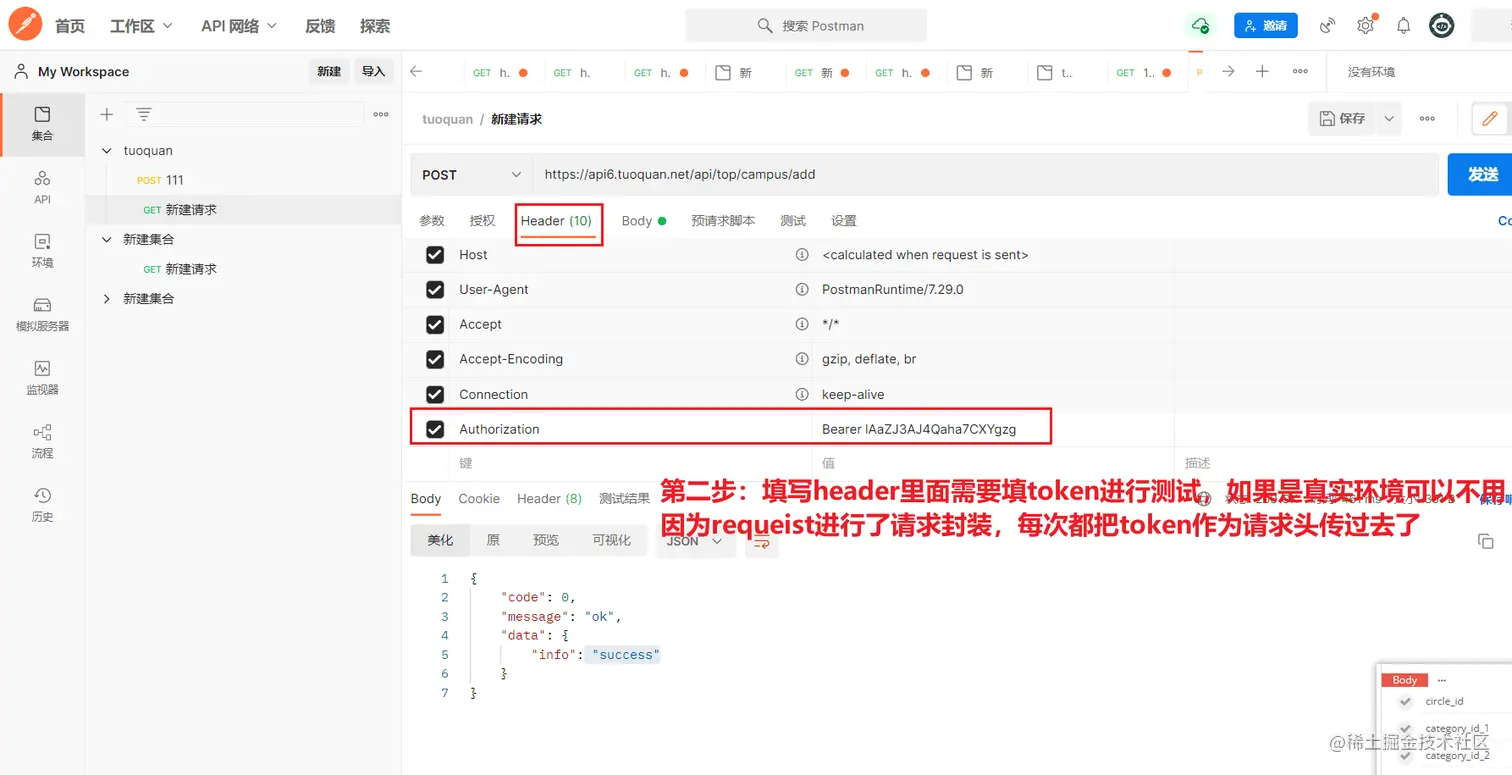Image resolution: width=1512 pixels, height=775 pixels.
Task: Click the forward arrow in tab bar
Action: [1228, 71]
